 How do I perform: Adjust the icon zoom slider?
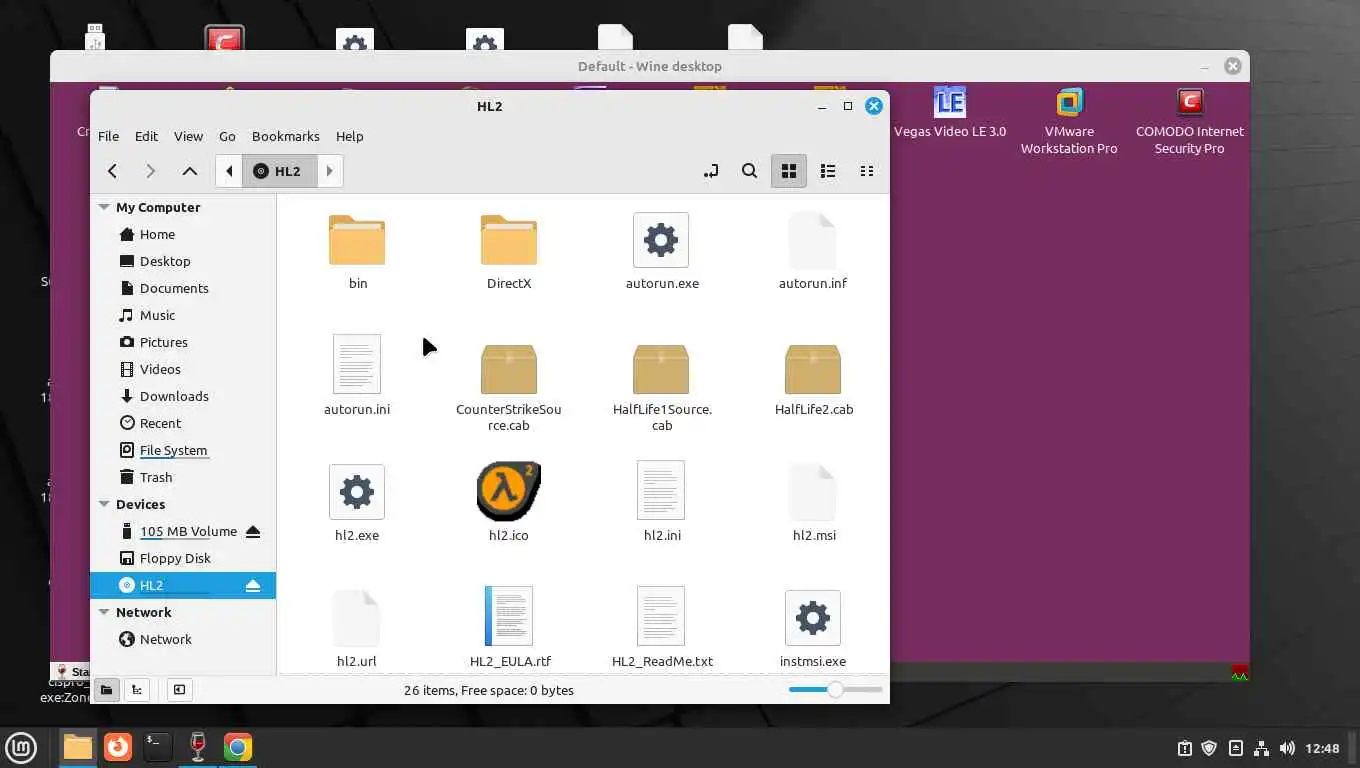(x=835, y=689)
